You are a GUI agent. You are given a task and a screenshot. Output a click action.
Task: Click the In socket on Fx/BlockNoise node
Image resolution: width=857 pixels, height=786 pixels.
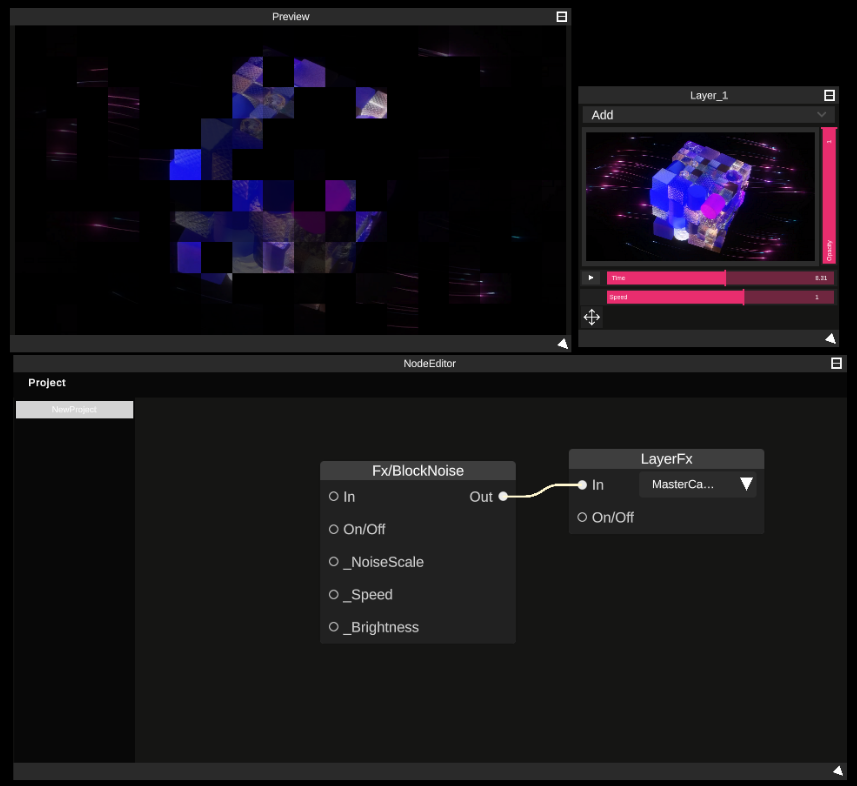333,496
